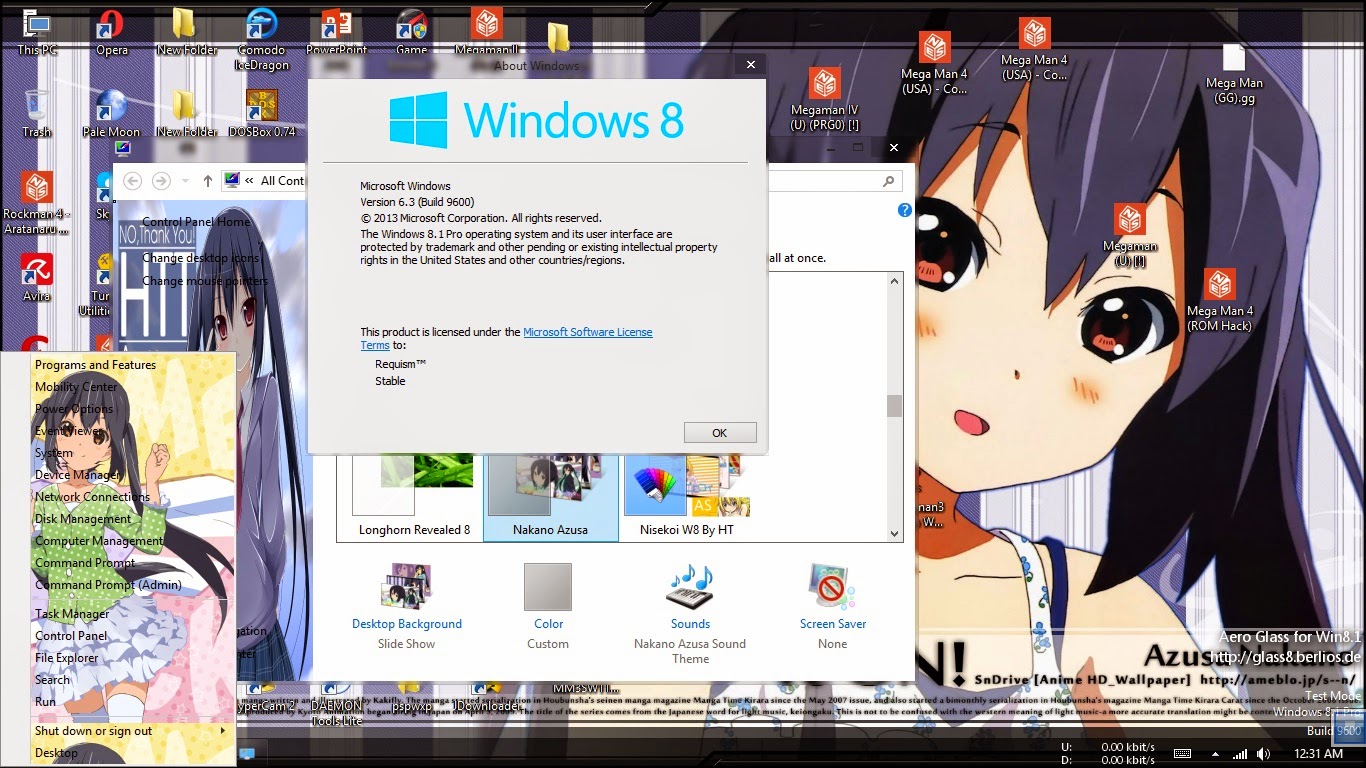
Task: Open the Game shortcut icon
Action: coord(411,33)
